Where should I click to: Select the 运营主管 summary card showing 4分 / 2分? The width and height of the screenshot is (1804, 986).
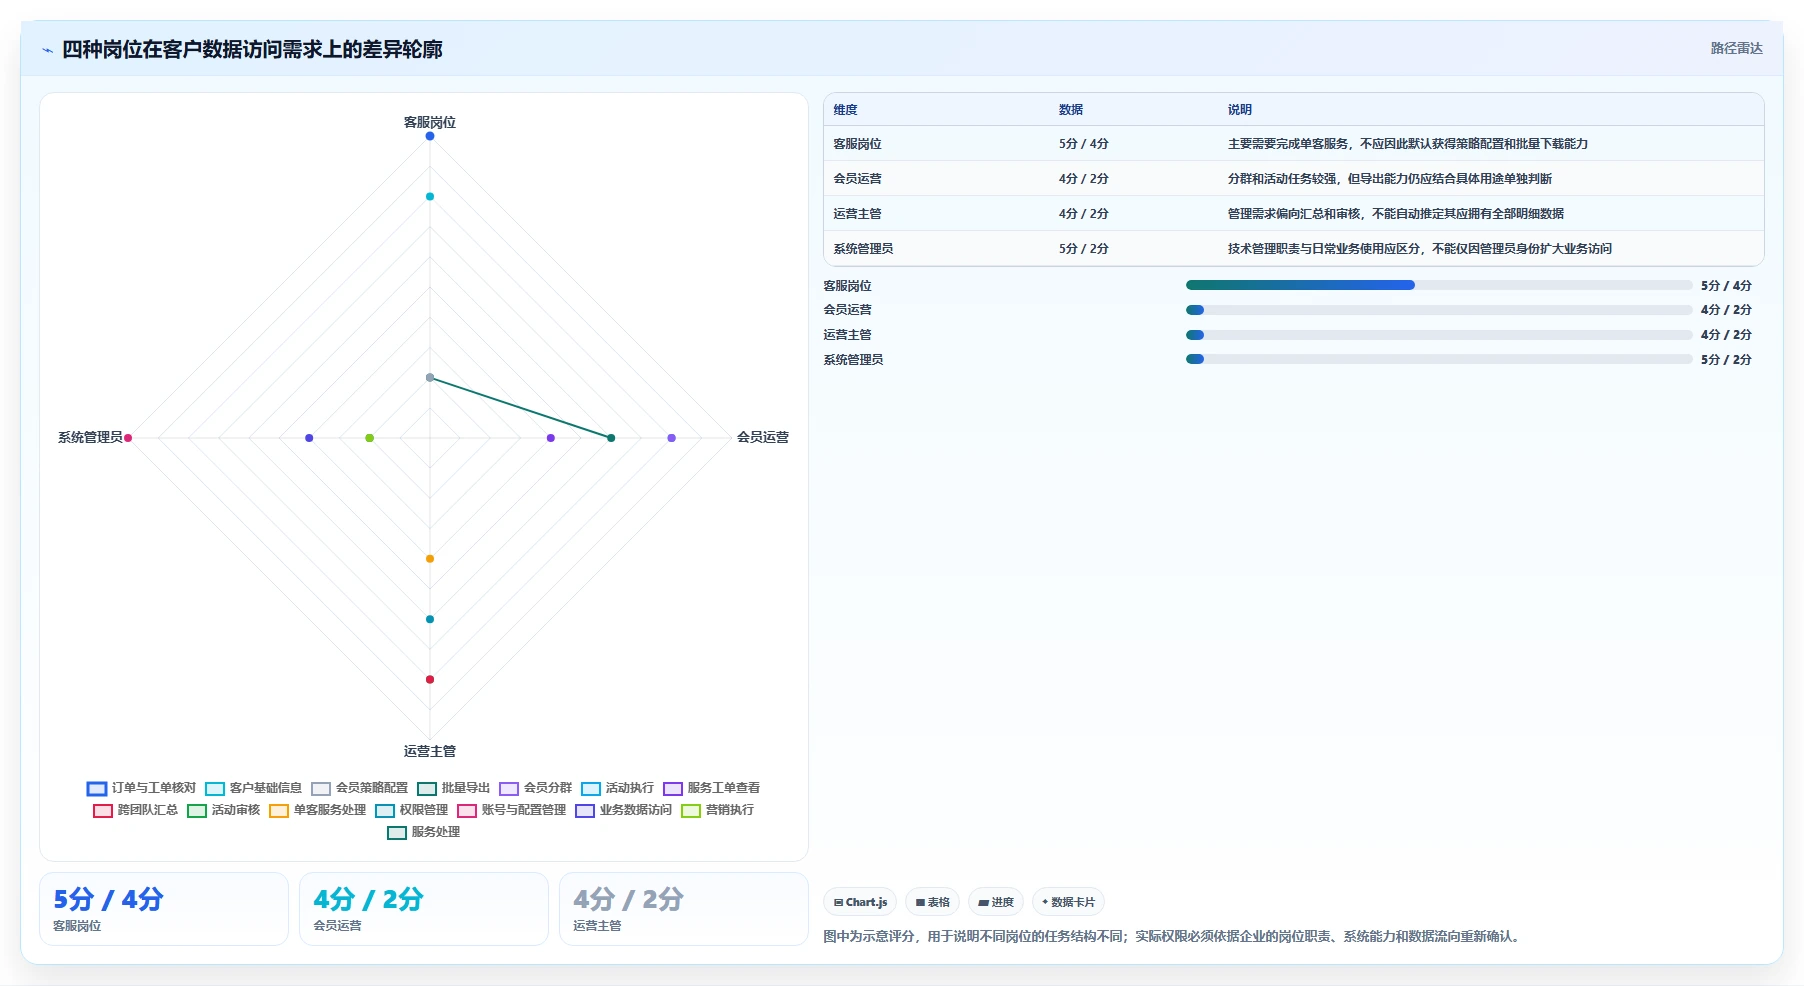pyautogui.click(x=684, y=909)
